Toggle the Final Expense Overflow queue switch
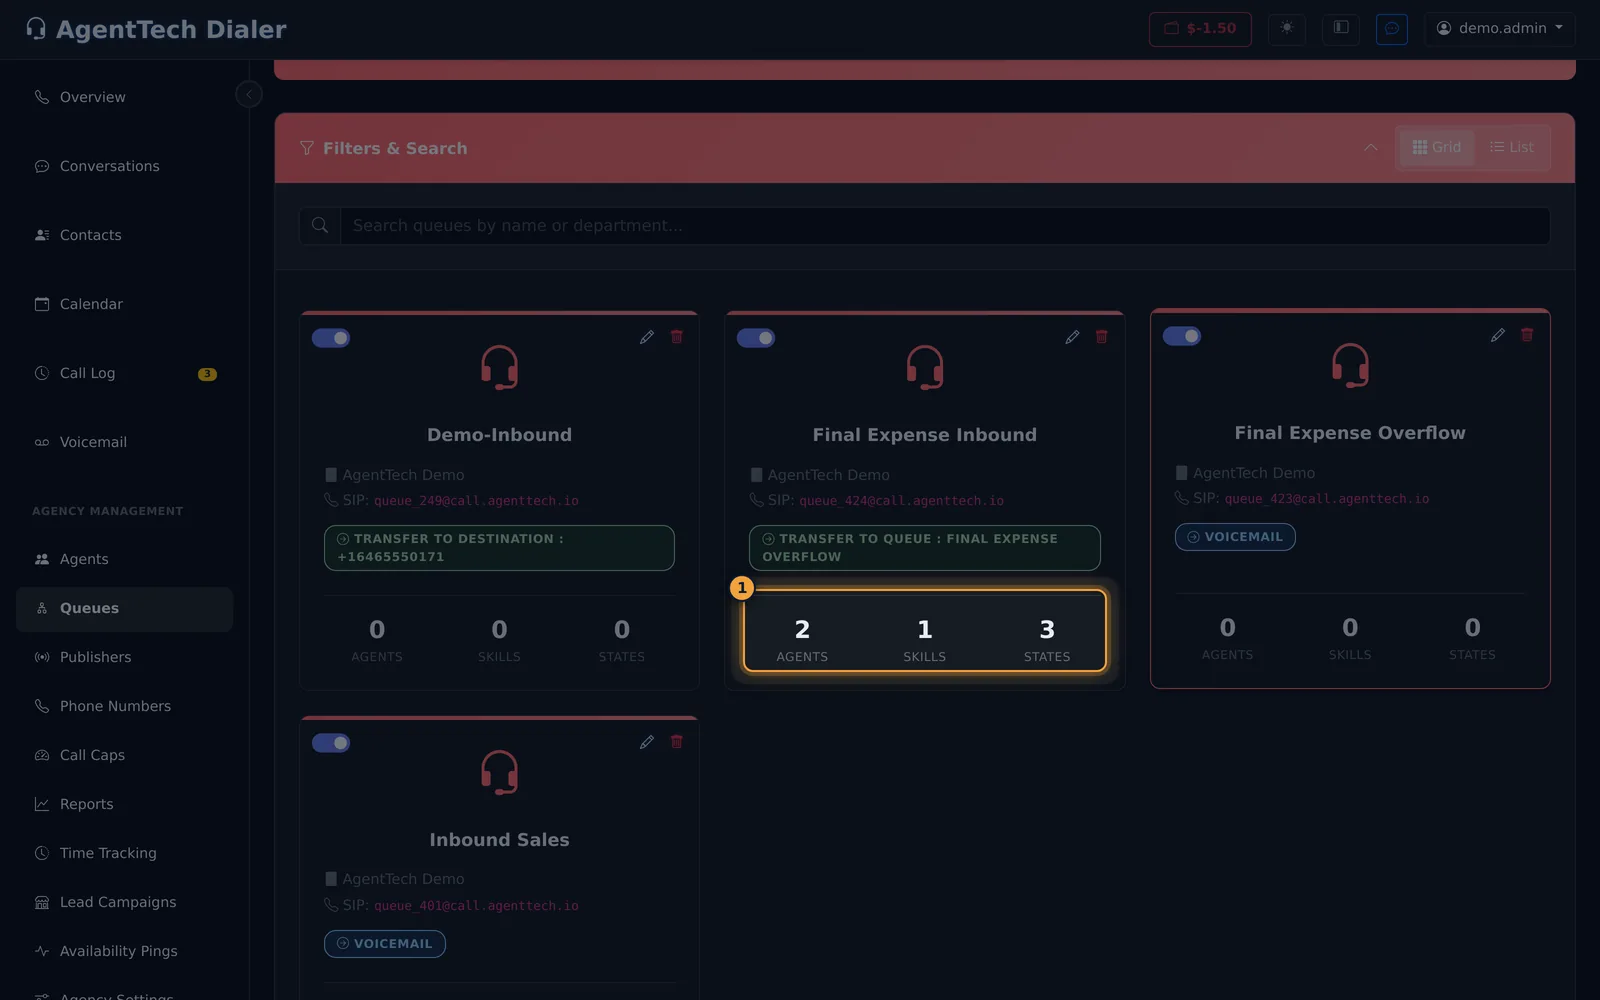The width and height of the screenshot is (1600, 1000). click(x=1182, y=336)
